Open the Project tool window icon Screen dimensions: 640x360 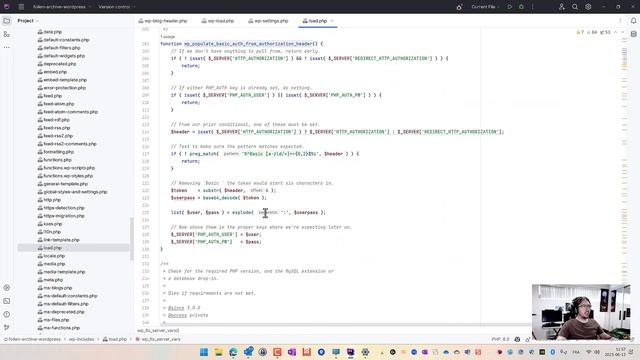pyautogui.click(x=7, y=20)
